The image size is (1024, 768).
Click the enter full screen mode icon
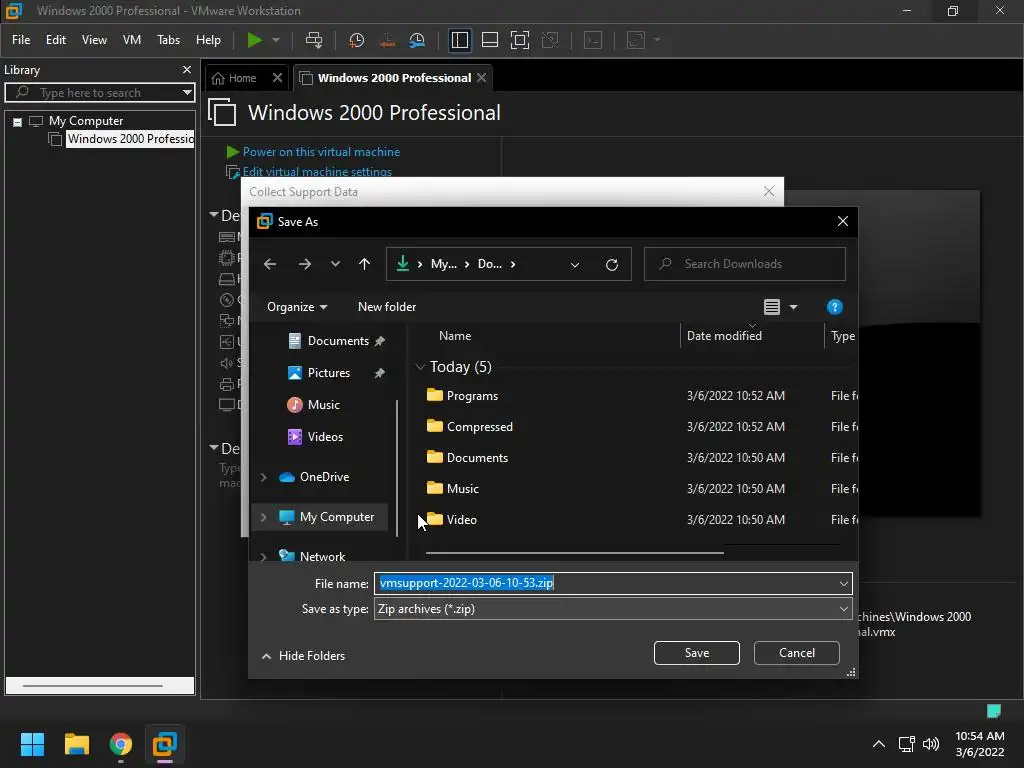tap(520, 40)
